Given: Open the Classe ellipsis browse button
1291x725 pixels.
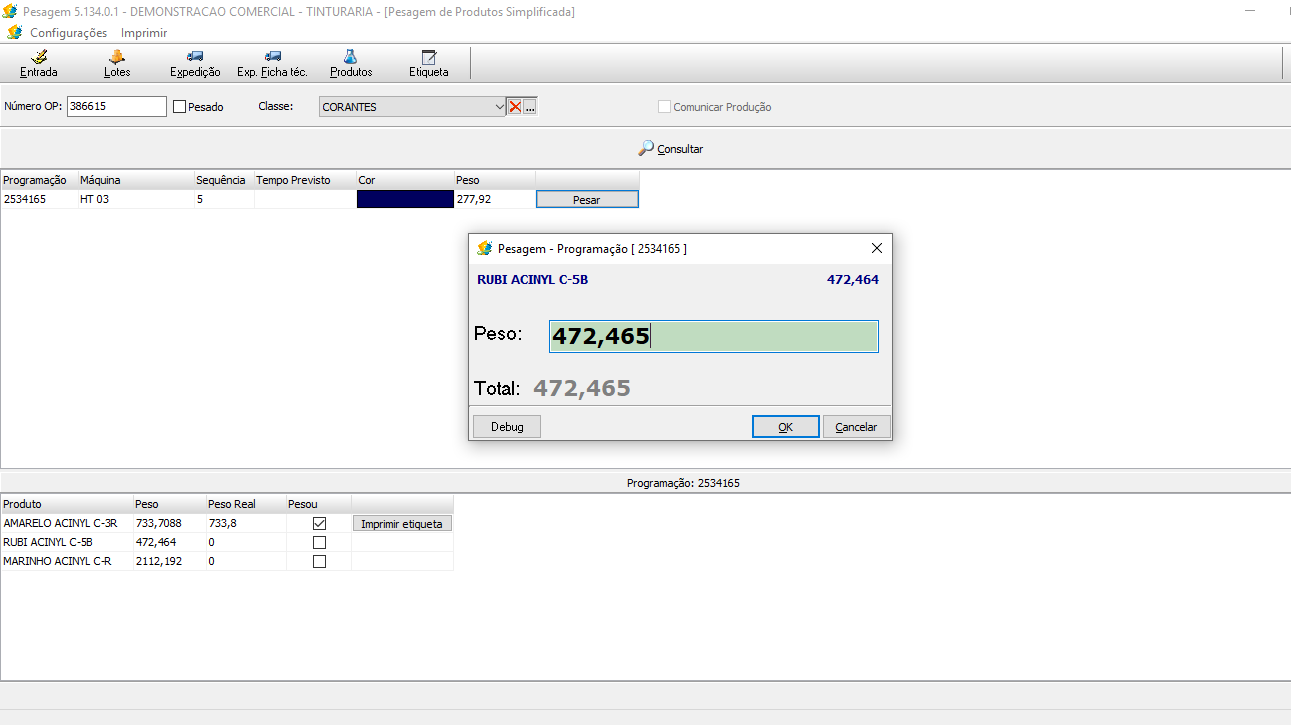Looking at the screenshot, I should (530, 107).
